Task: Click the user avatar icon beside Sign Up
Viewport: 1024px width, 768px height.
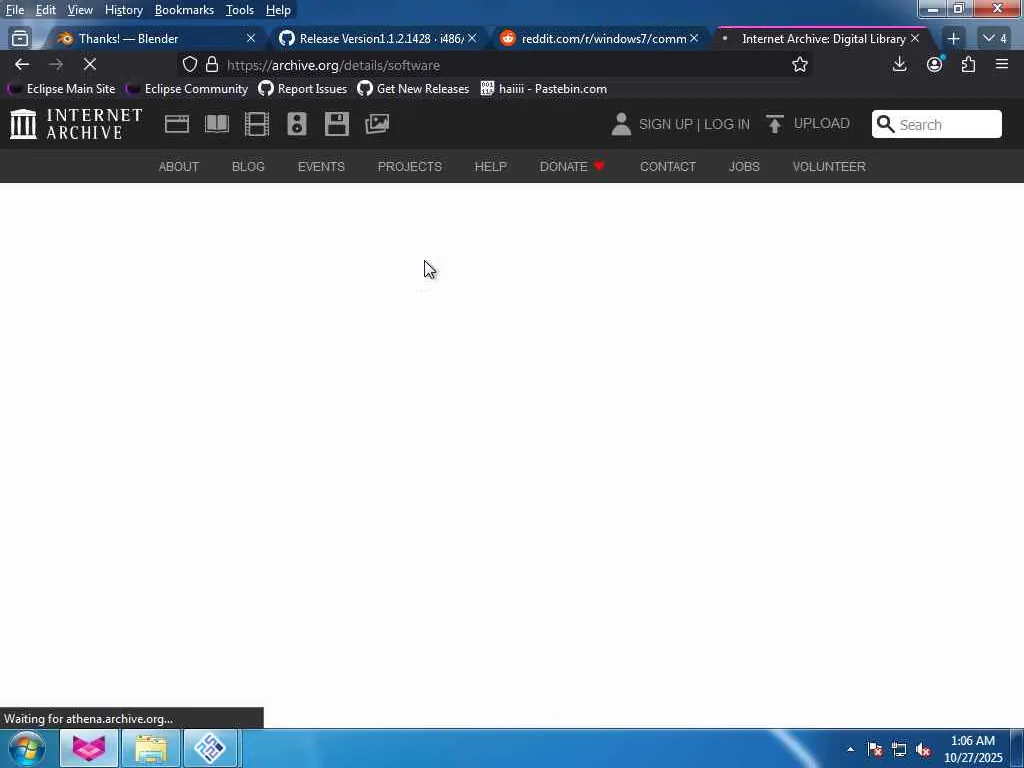Action: tap(621, 124)
